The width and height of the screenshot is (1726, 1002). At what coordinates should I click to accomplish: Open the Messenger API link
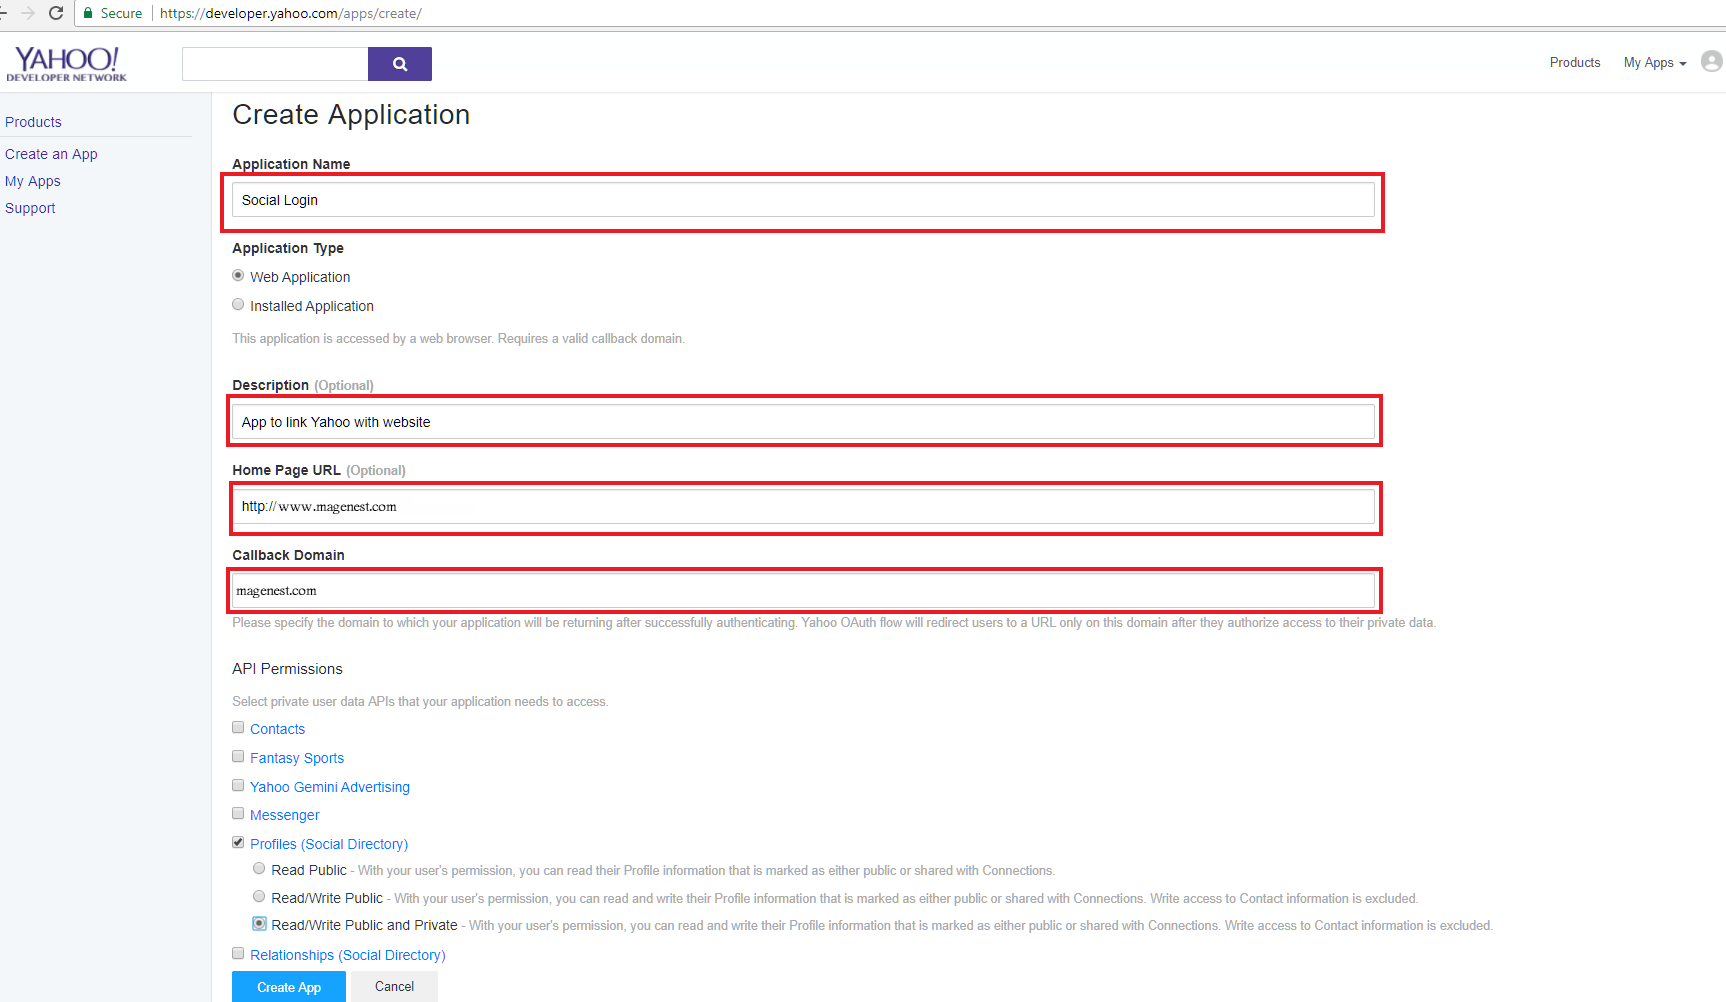(x=285, y=815)
